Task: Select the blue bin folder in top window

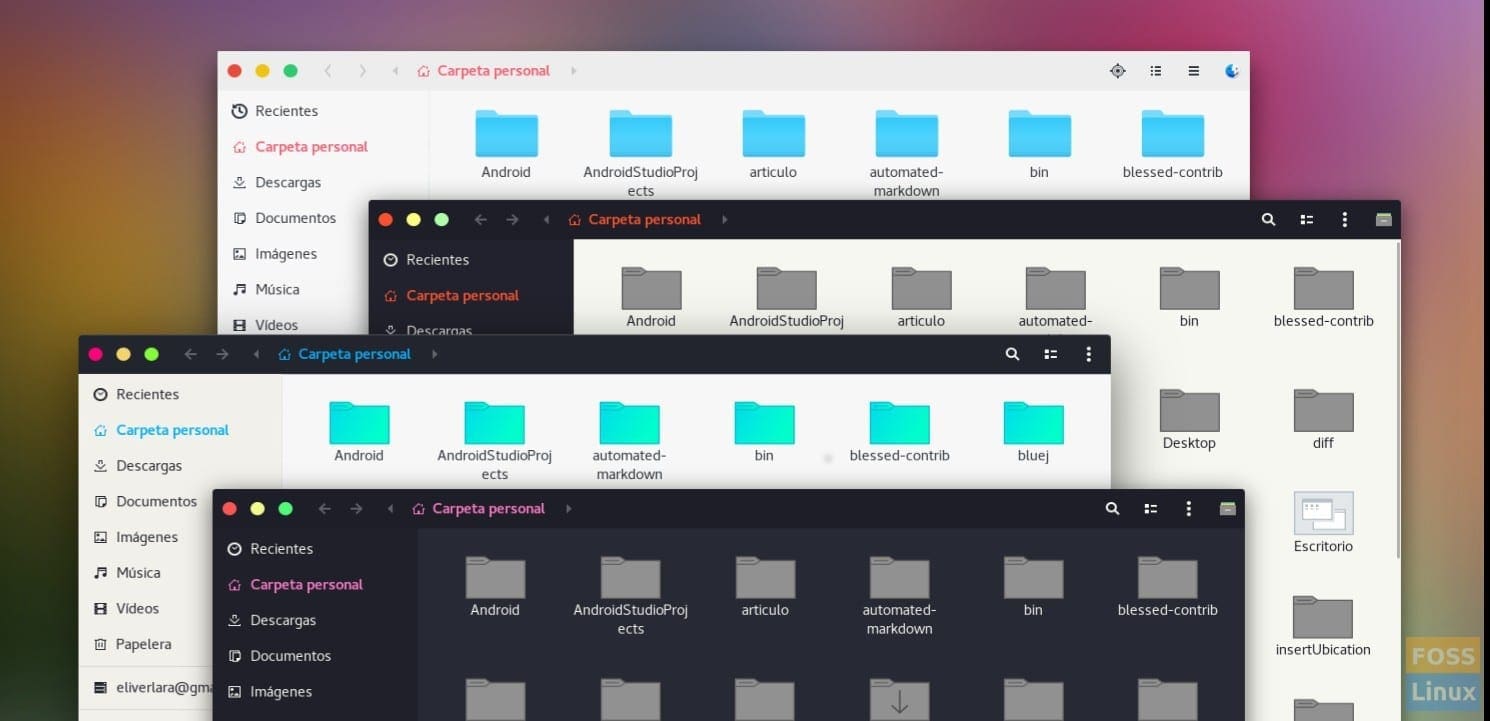Action: point(1039,133)
